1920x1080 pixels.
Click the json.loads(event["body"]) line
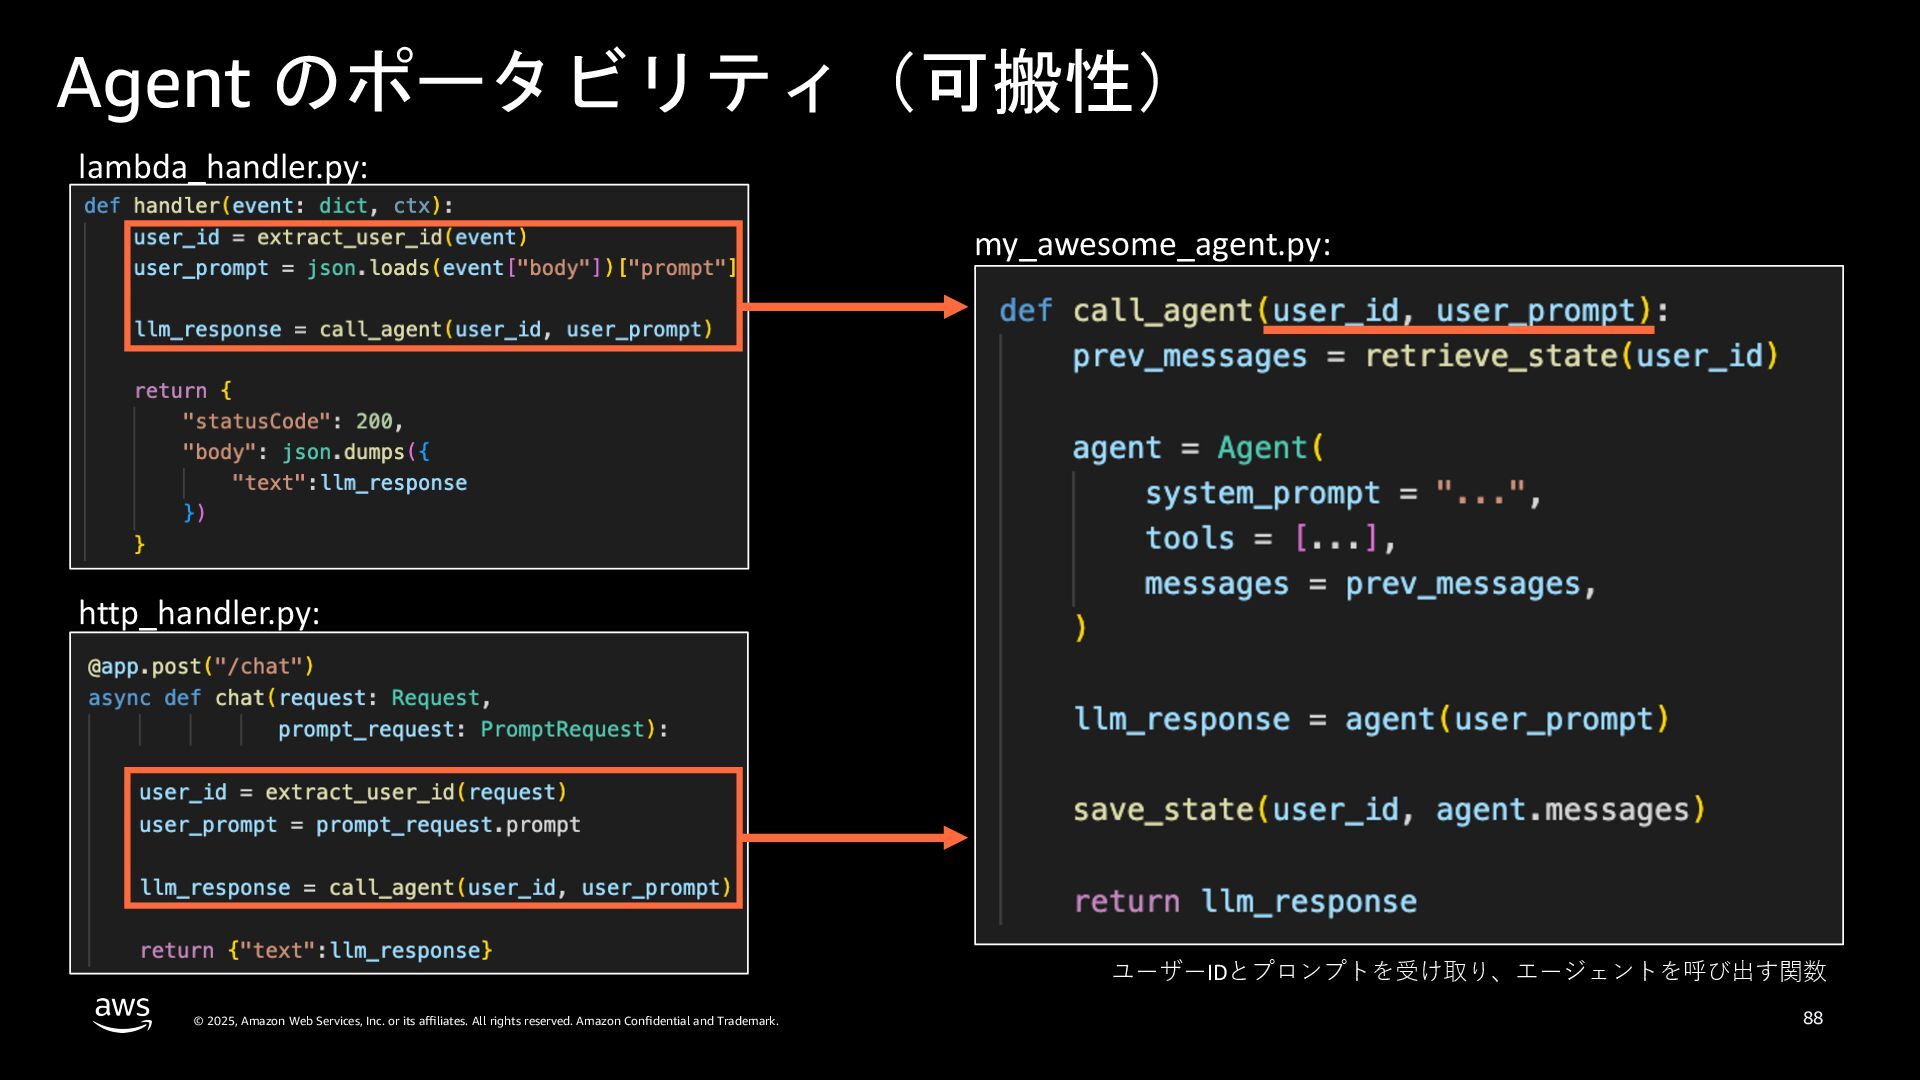pos(435,268)
